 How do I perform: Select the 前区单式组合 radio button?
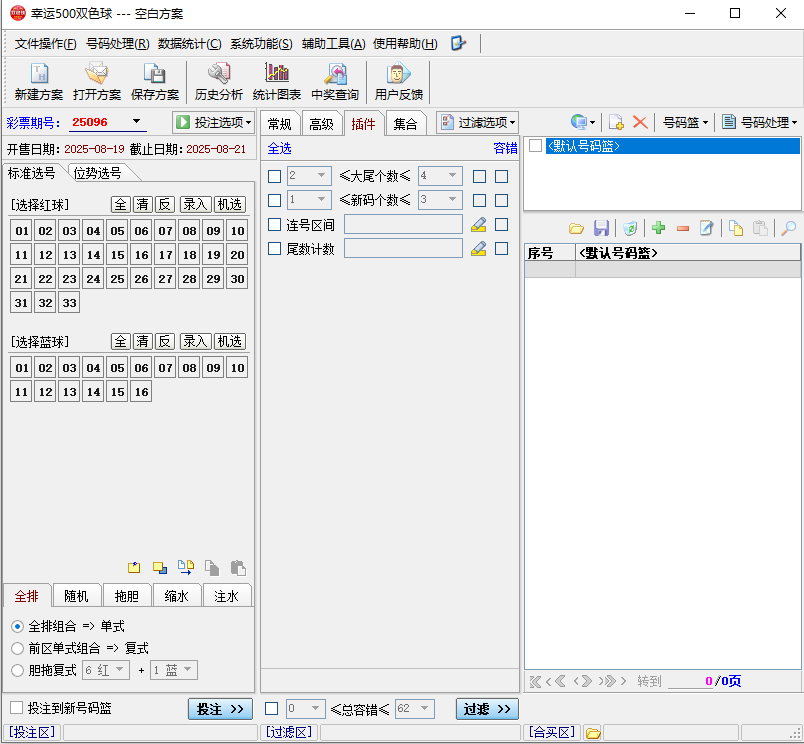tap(17, 648)
